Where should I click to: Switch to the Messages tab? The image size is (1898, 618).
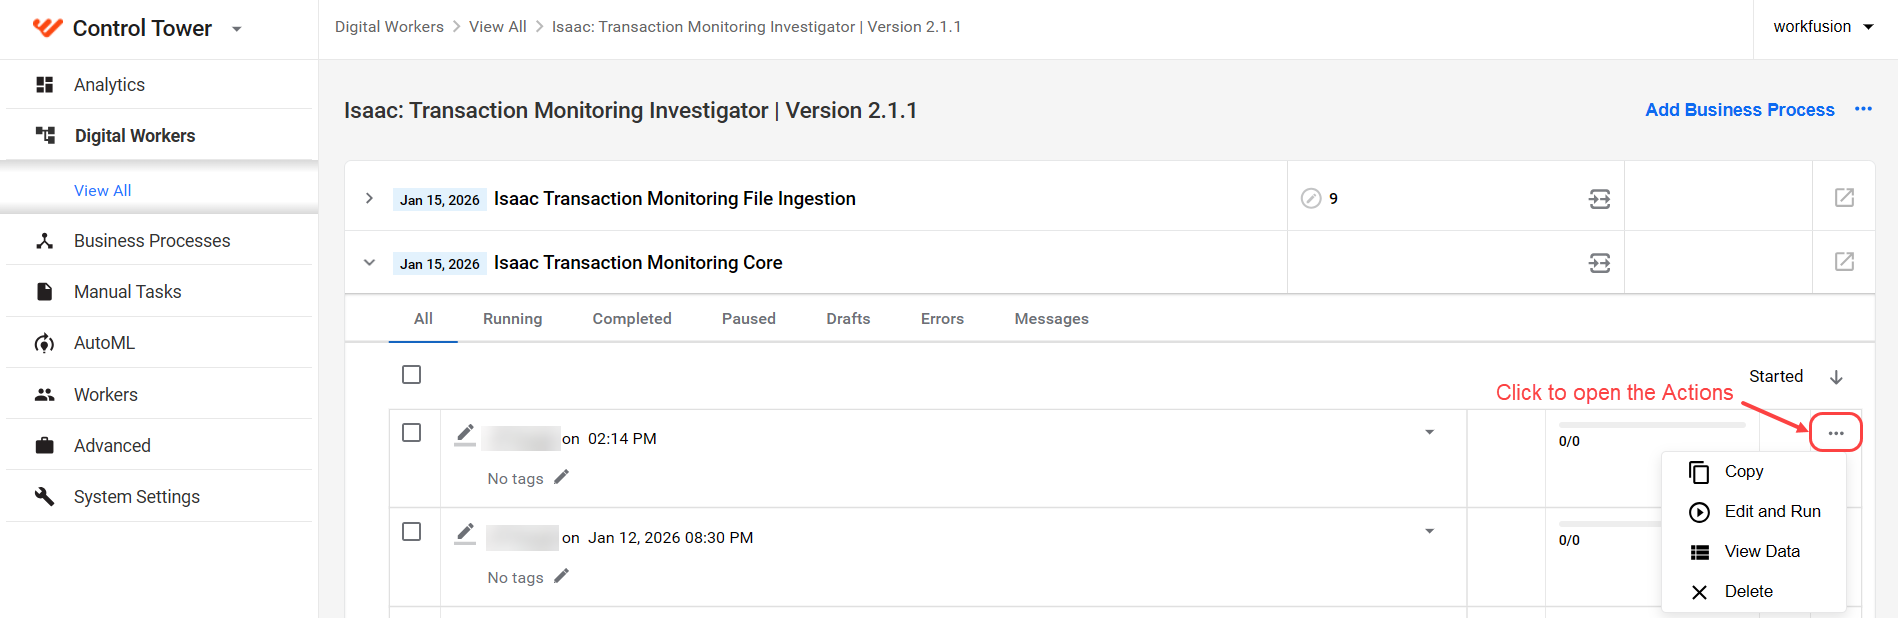coord(1052,319)
